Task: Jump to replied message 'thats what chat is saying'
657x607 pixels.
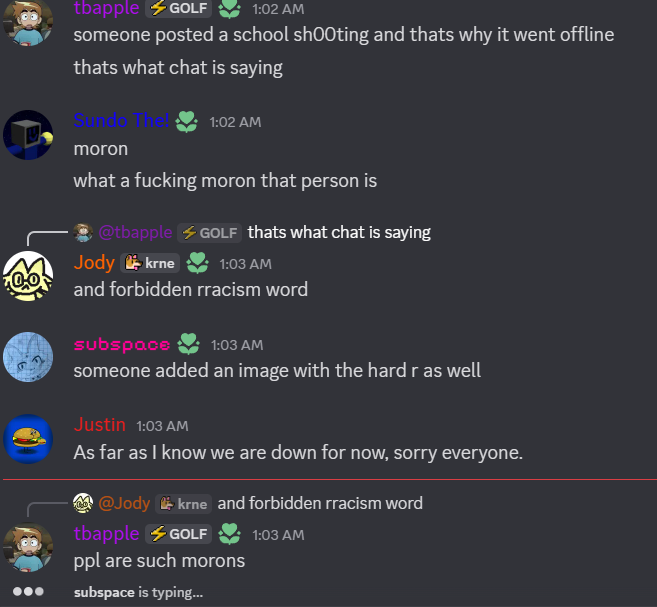Action: (339, 232)
